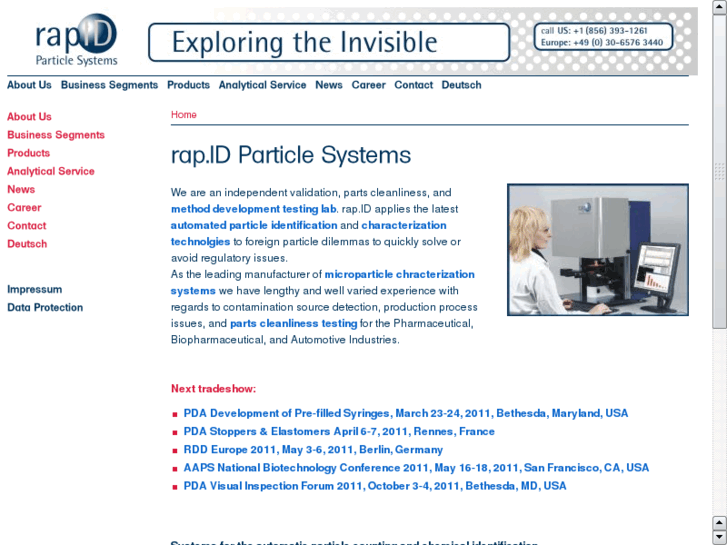Open News in top navigation bar
The height and width of the screenshot is (545, 727).
(329, 85)
